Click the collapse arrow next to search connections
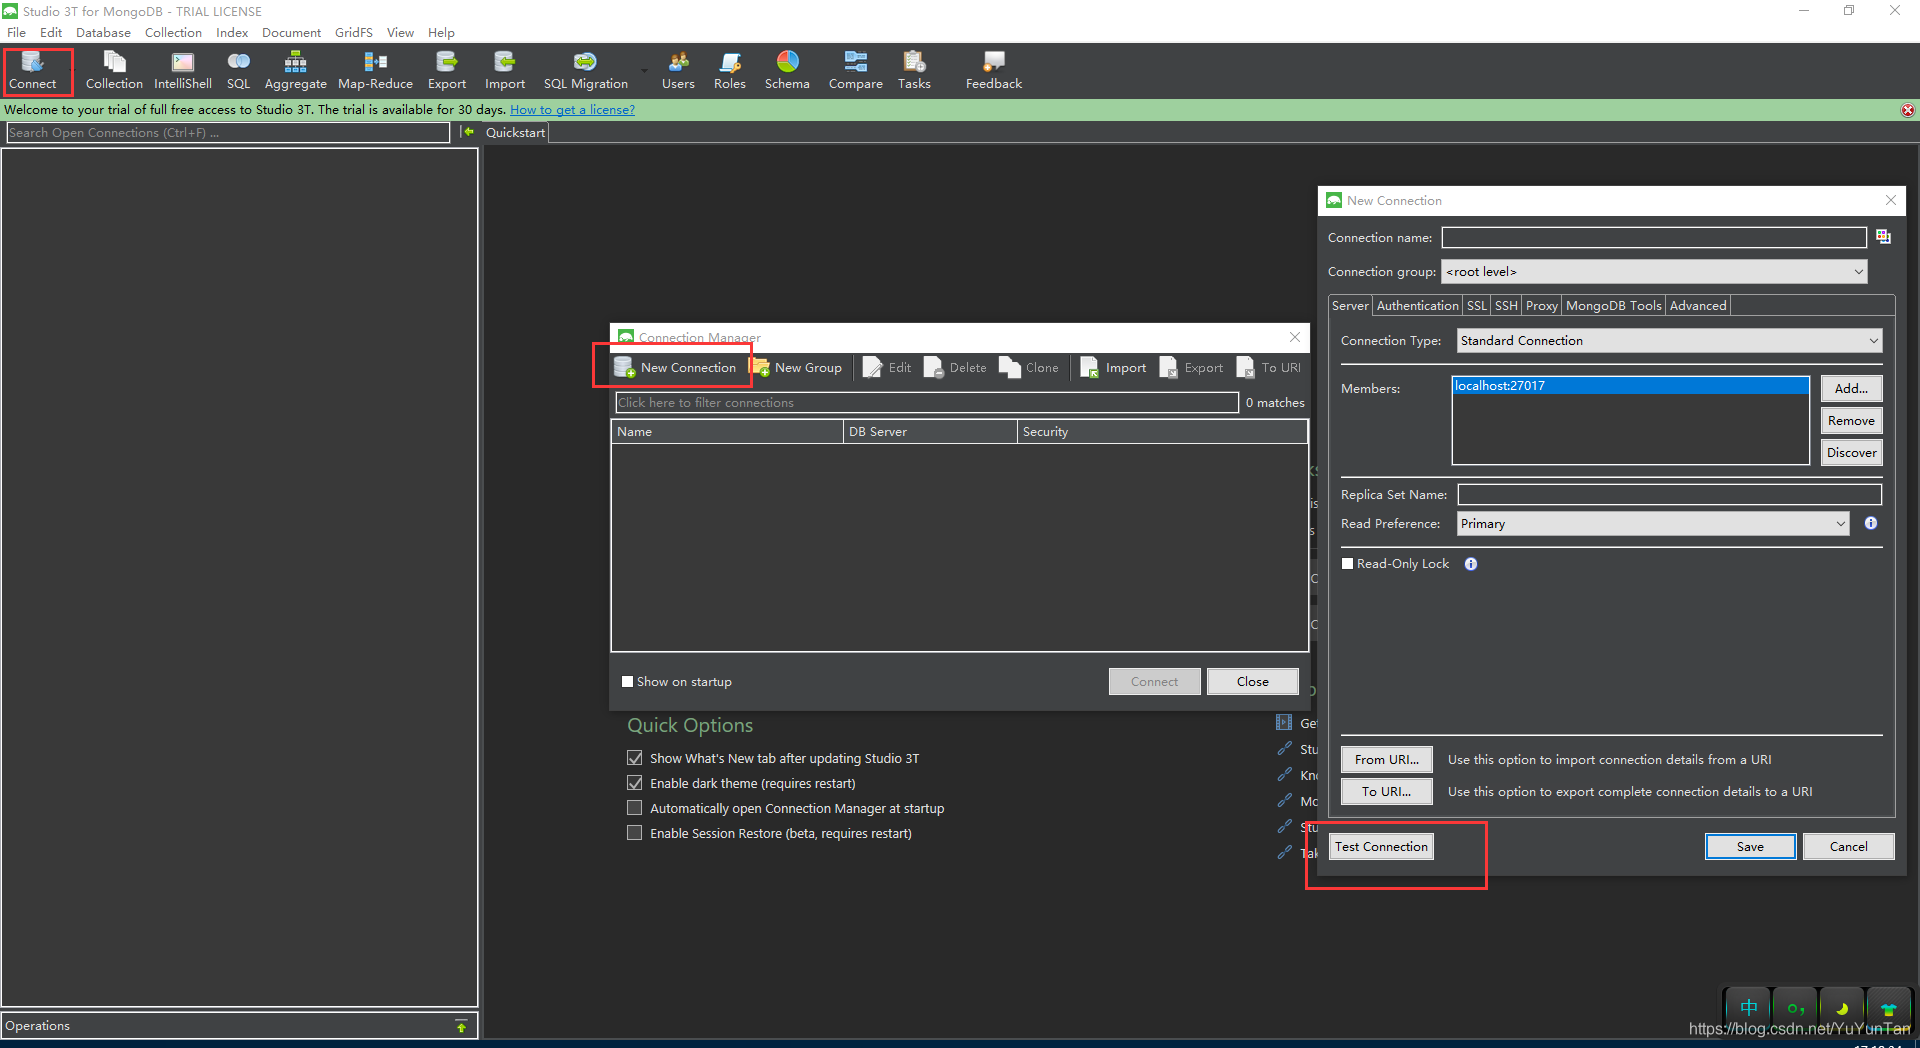Viewport: 1920px width, 1048px height. click(x=466, y=132)
